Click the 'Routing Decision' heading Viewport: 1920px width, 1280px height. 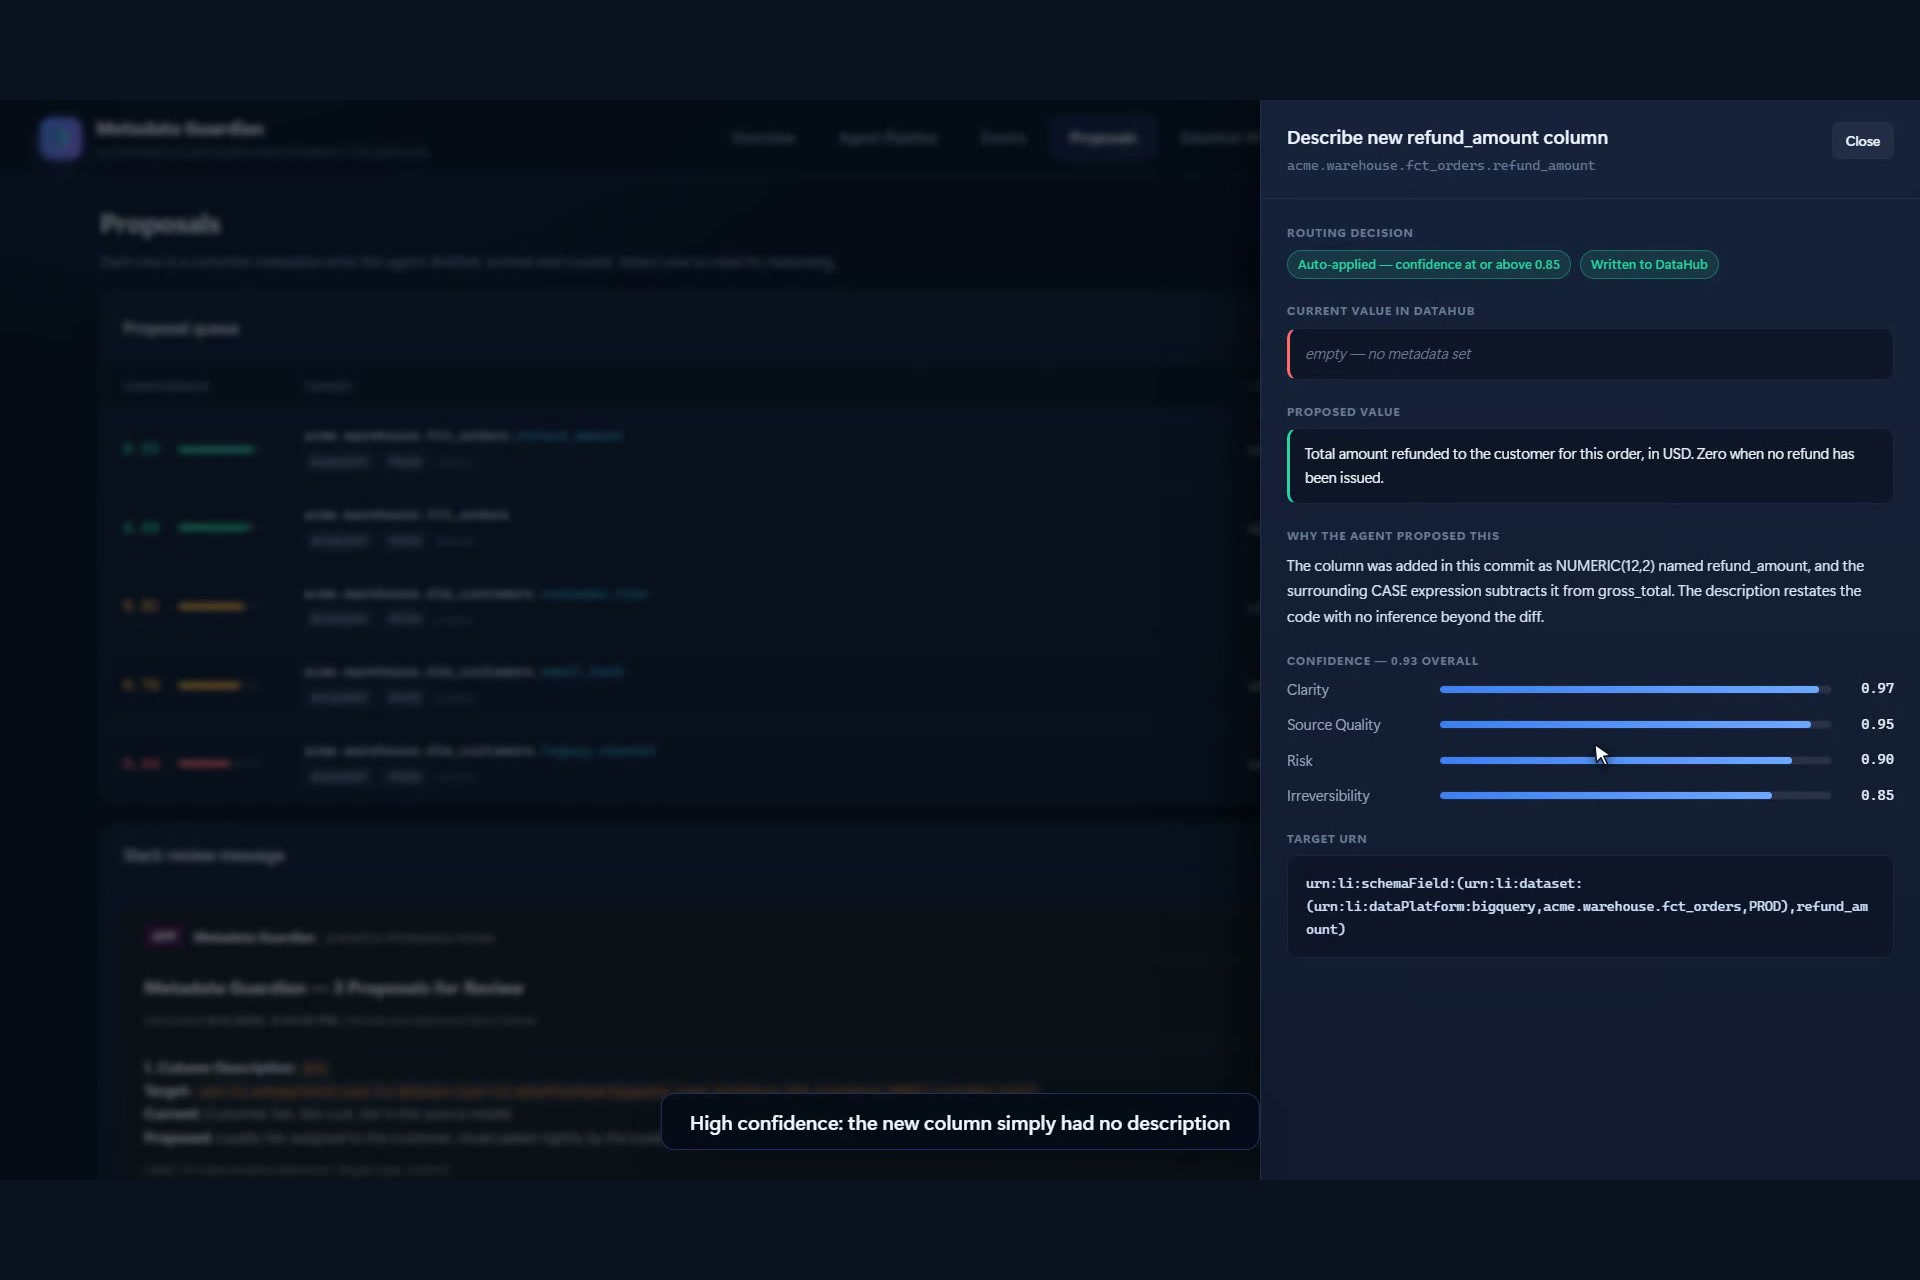click(1349, 233)
